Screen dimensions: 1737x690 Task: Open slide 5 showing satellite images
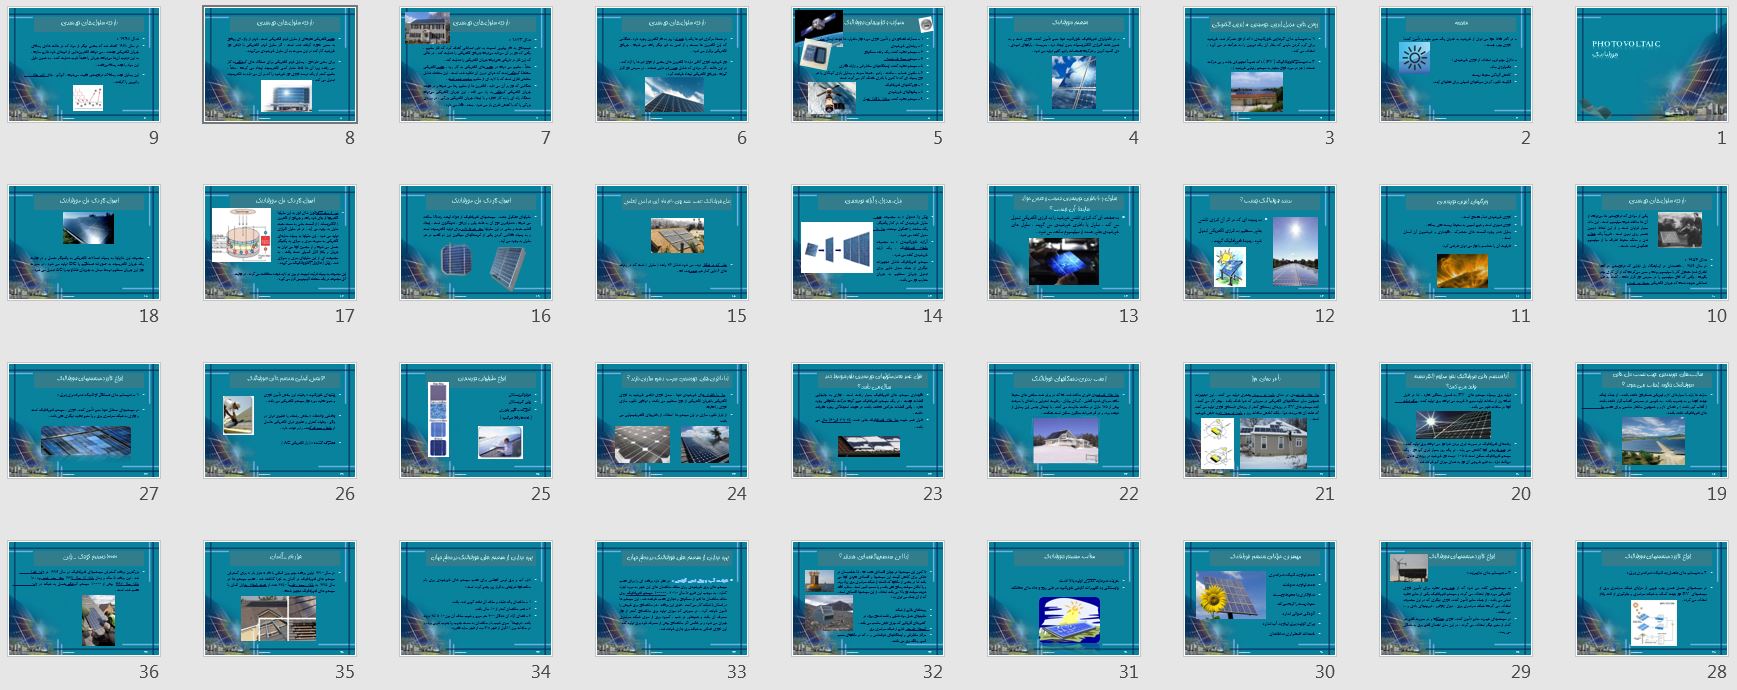coord(867,65)
